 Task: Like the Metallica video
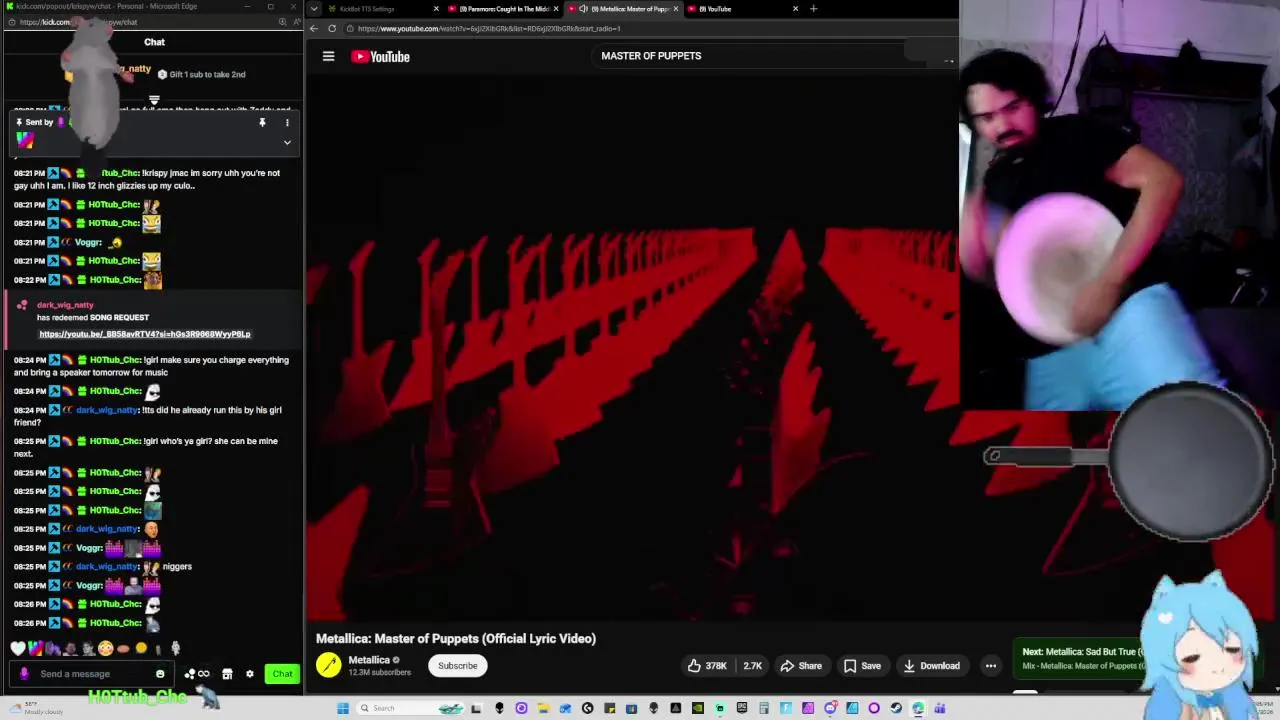(706, 666)
